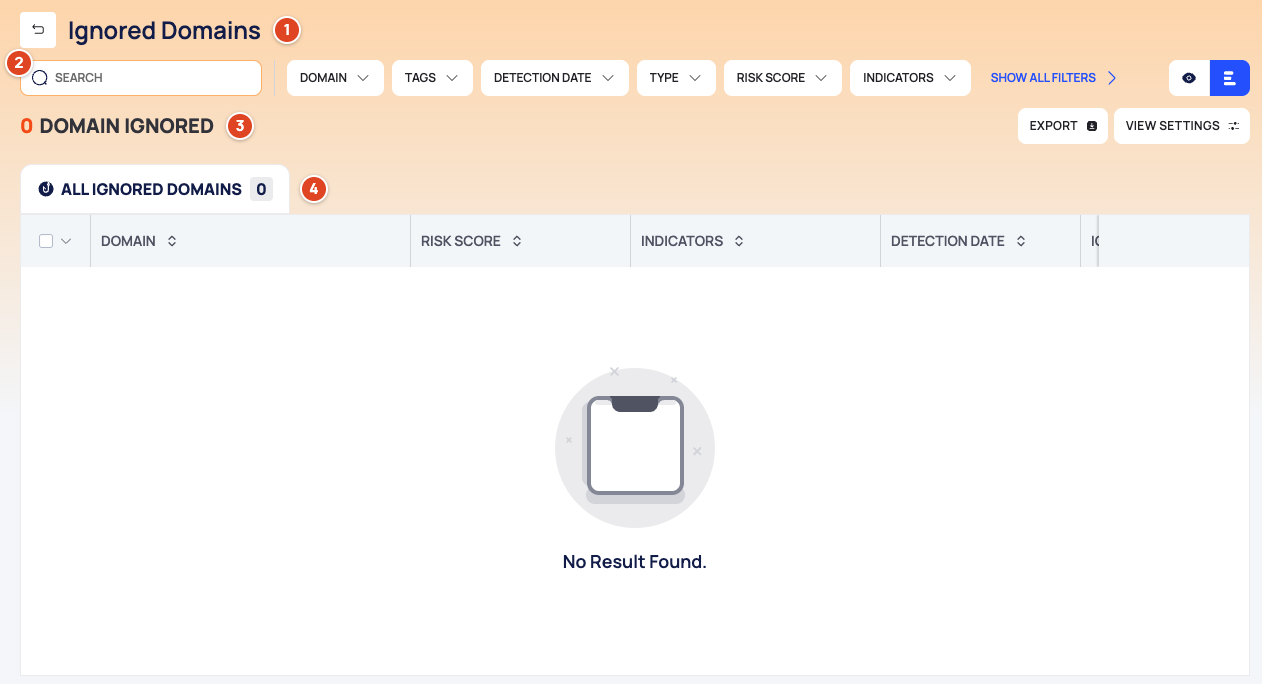Image resolution: width=1262 pixels, height=684 pixels.
Task: Click Show All Filters link
Action: (1053, 78)
